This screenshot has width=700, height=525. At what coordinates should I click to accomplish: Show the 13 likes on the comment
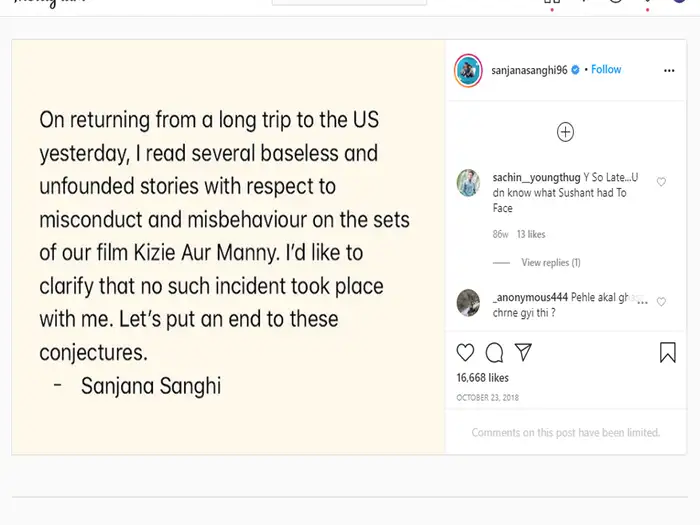pyautogui.click(x=531, y=234)
